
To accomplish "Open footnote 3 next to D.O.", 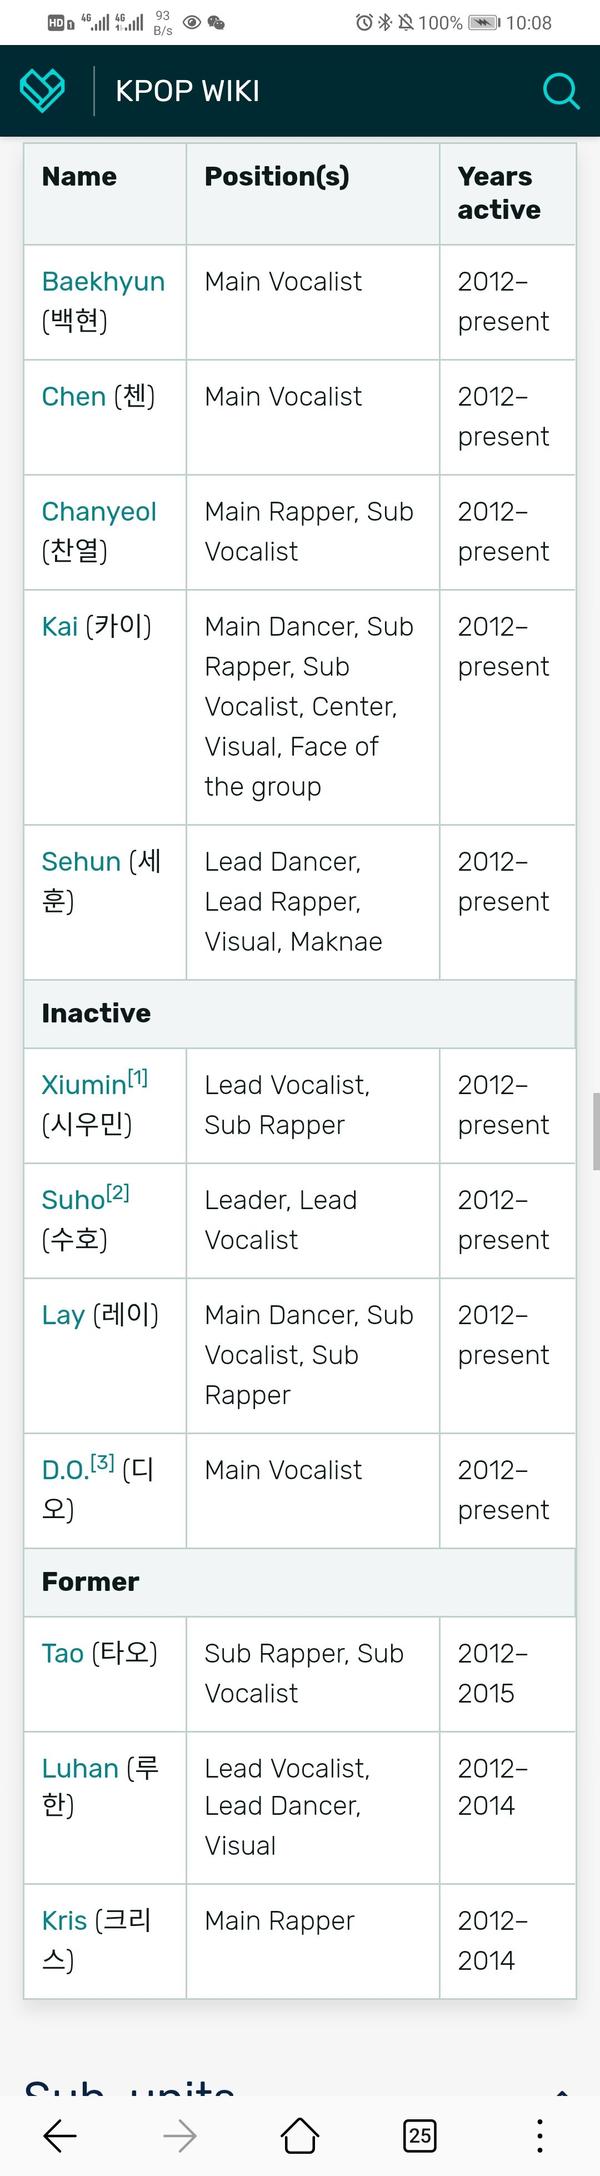I will point(103,1462).
